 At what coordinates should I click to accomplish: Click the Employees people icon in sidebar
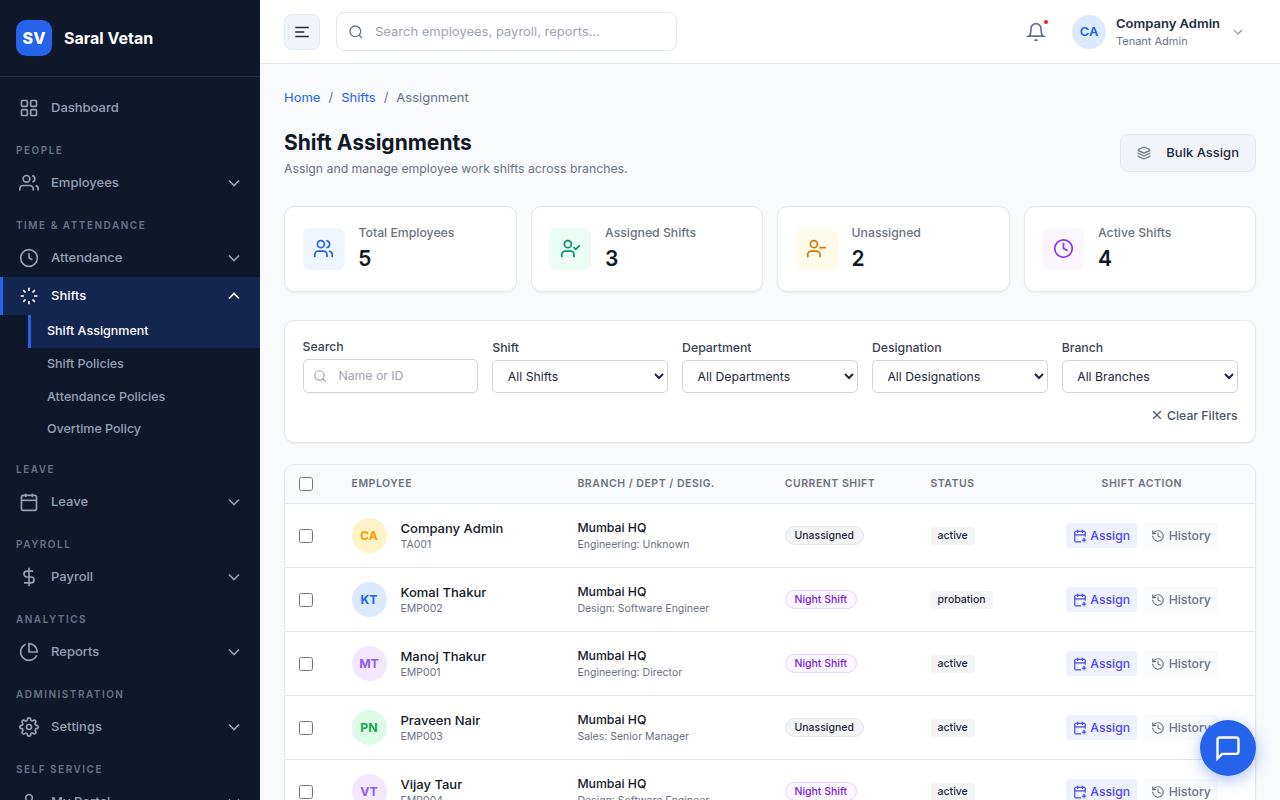(29, 183)
